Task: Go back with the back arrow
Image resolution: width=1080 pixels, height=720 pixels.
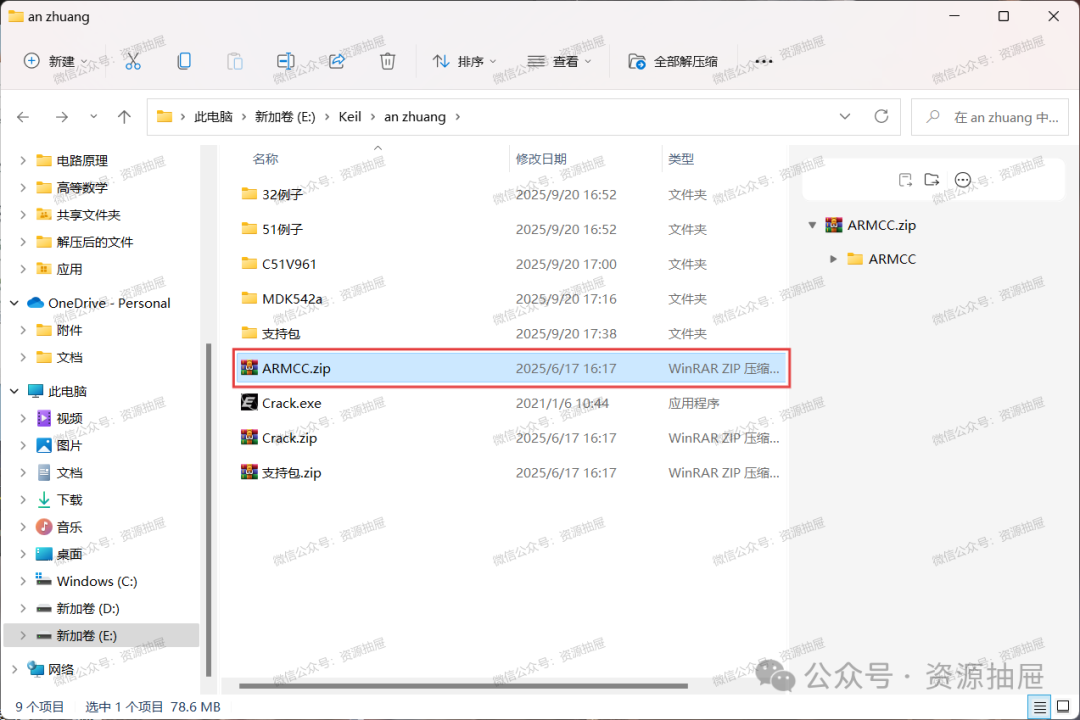Action: pyautogui.click(x=23, y=117)
